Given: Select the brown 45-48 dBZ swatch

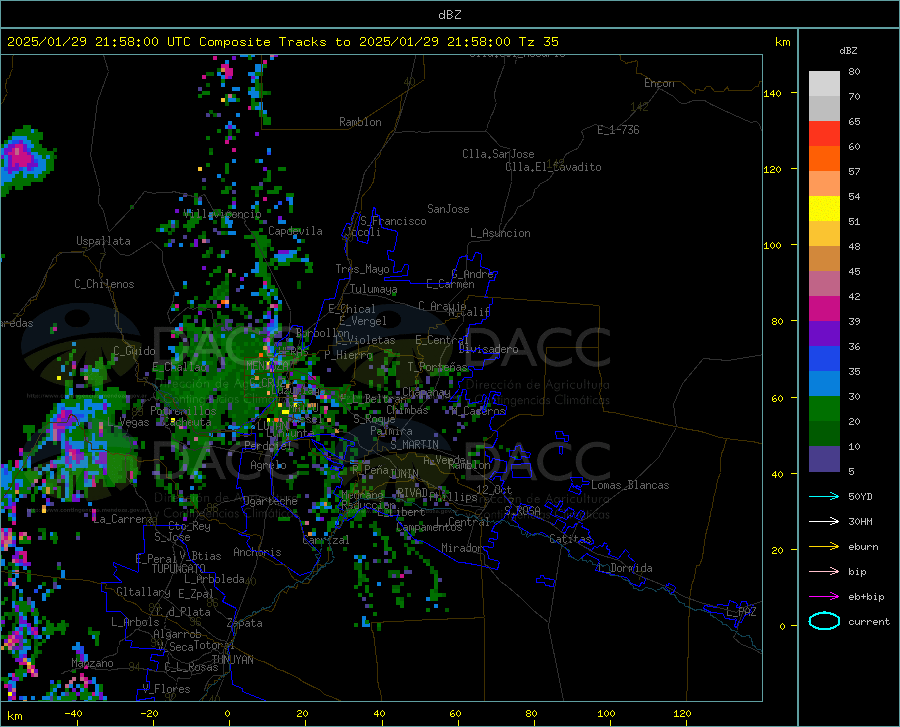Looking at the screenshot, I should click(824, 259).
